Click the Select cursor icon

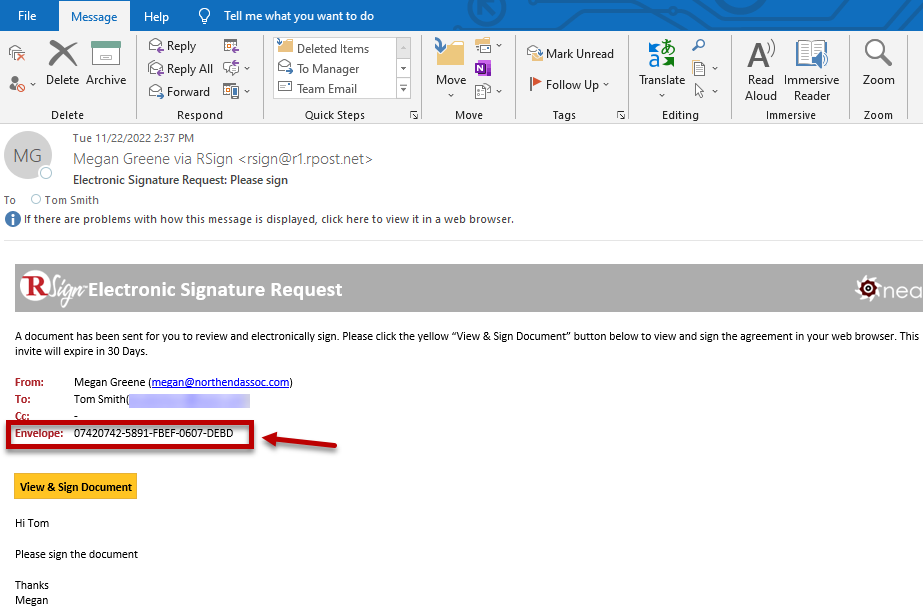[699, 91]
